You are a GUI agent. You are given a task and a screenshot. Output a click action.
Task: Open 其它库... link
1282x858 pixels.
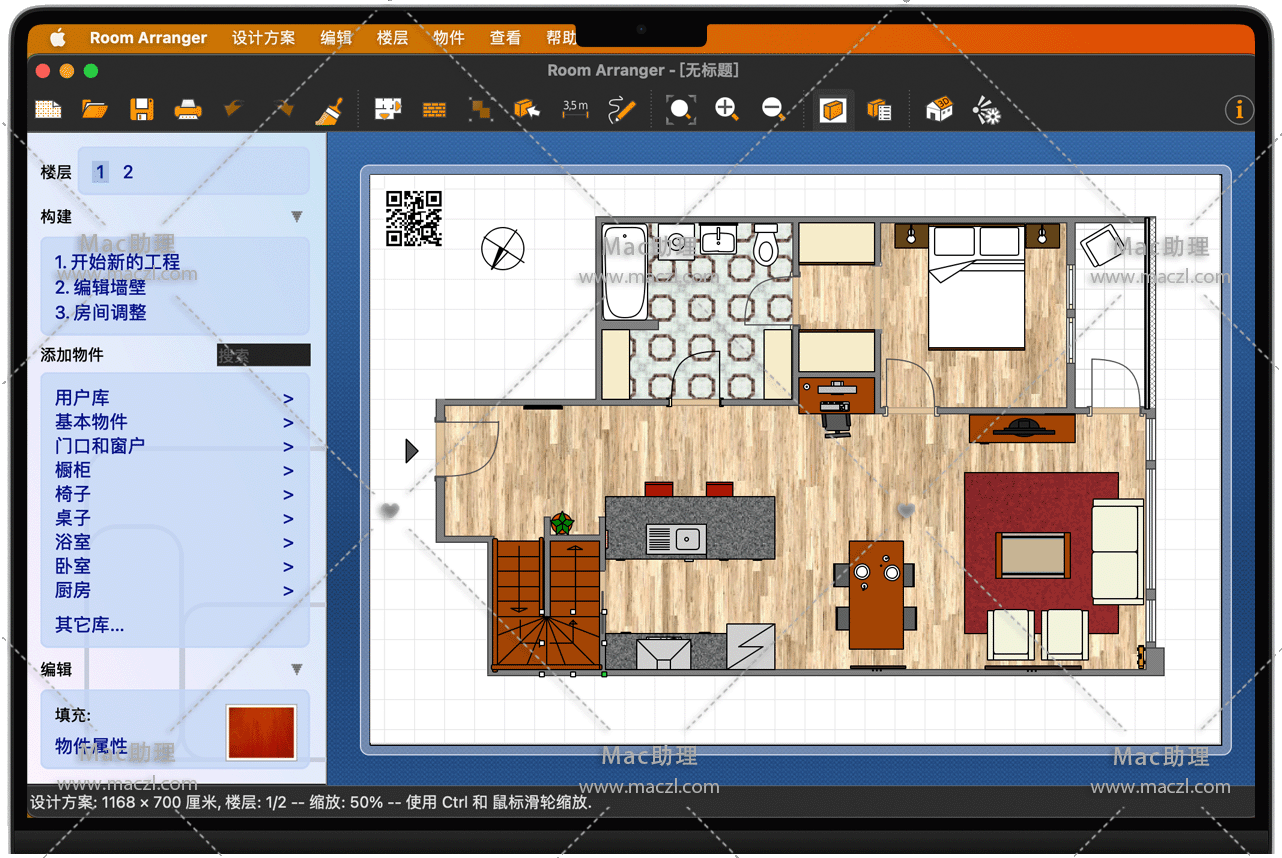(x=90, y=626)
